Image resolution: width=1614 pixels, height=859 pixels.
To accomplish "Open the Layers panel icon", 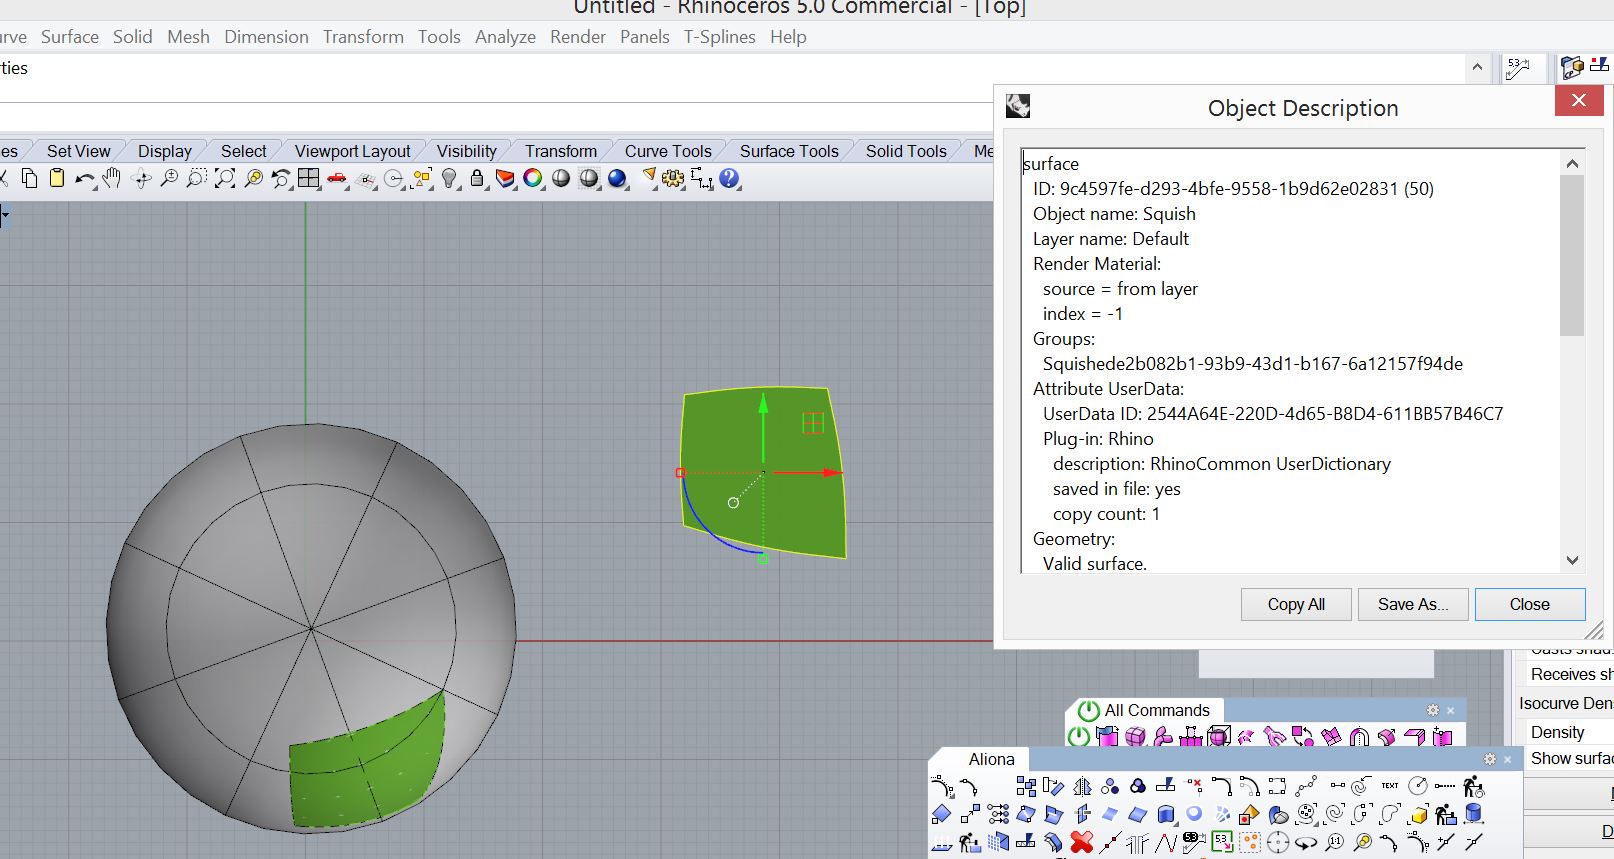I will point(506,179).
